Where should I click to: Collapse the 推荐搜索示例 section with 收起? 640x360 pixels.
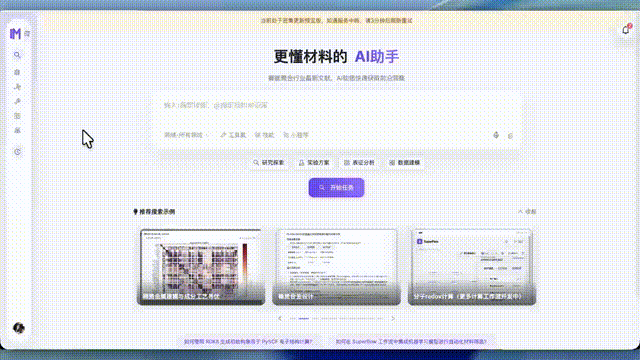[527, 211]
